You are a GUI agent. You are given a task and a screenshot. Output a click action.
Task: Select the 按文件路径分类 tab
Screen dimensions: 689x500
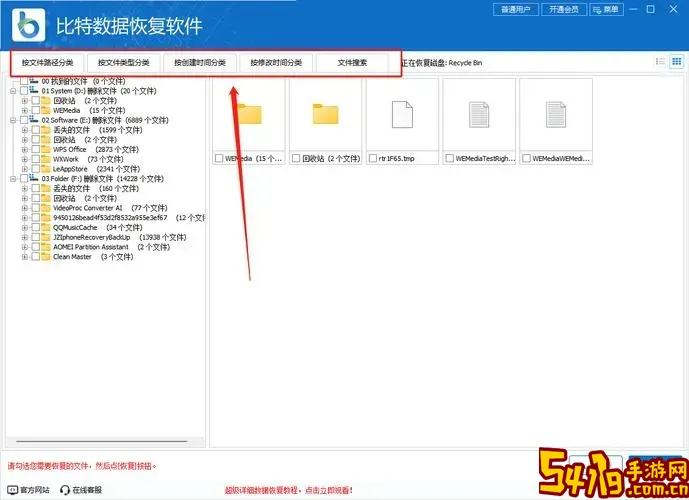tap(47, 63)
